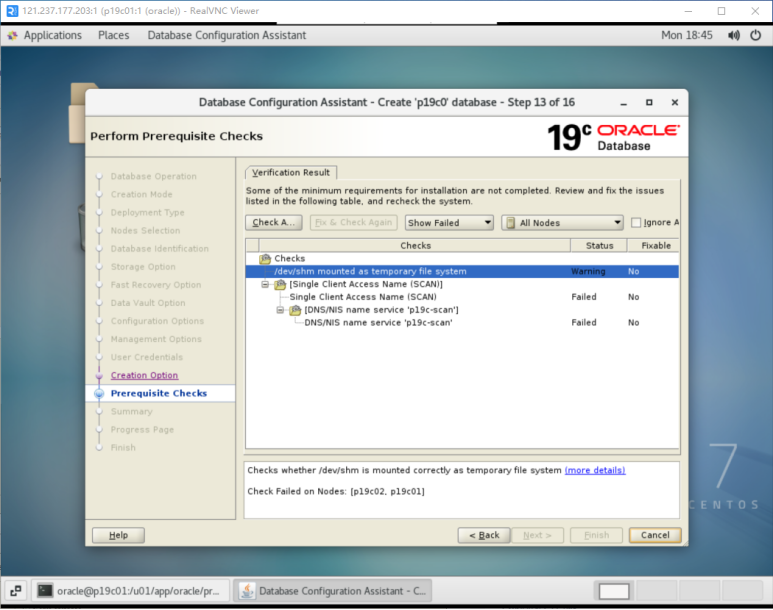The image size is (773, 610).
Task: Click Failed status of SCAN row
Action: pyautogui.click(x=584, y=297)
